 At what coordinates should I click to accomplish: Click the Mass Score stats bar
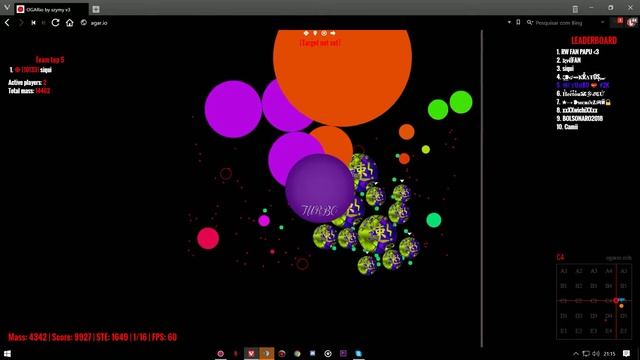pyautogui.click(x=92, y=337)
